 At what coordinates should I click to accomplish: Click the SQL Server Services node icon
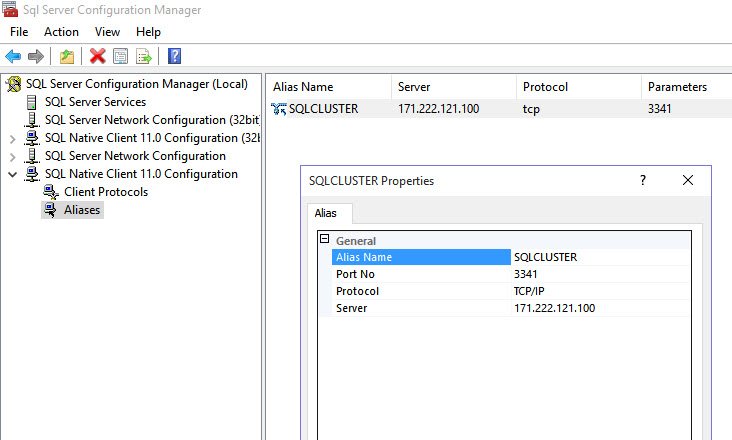coord(31,102)
